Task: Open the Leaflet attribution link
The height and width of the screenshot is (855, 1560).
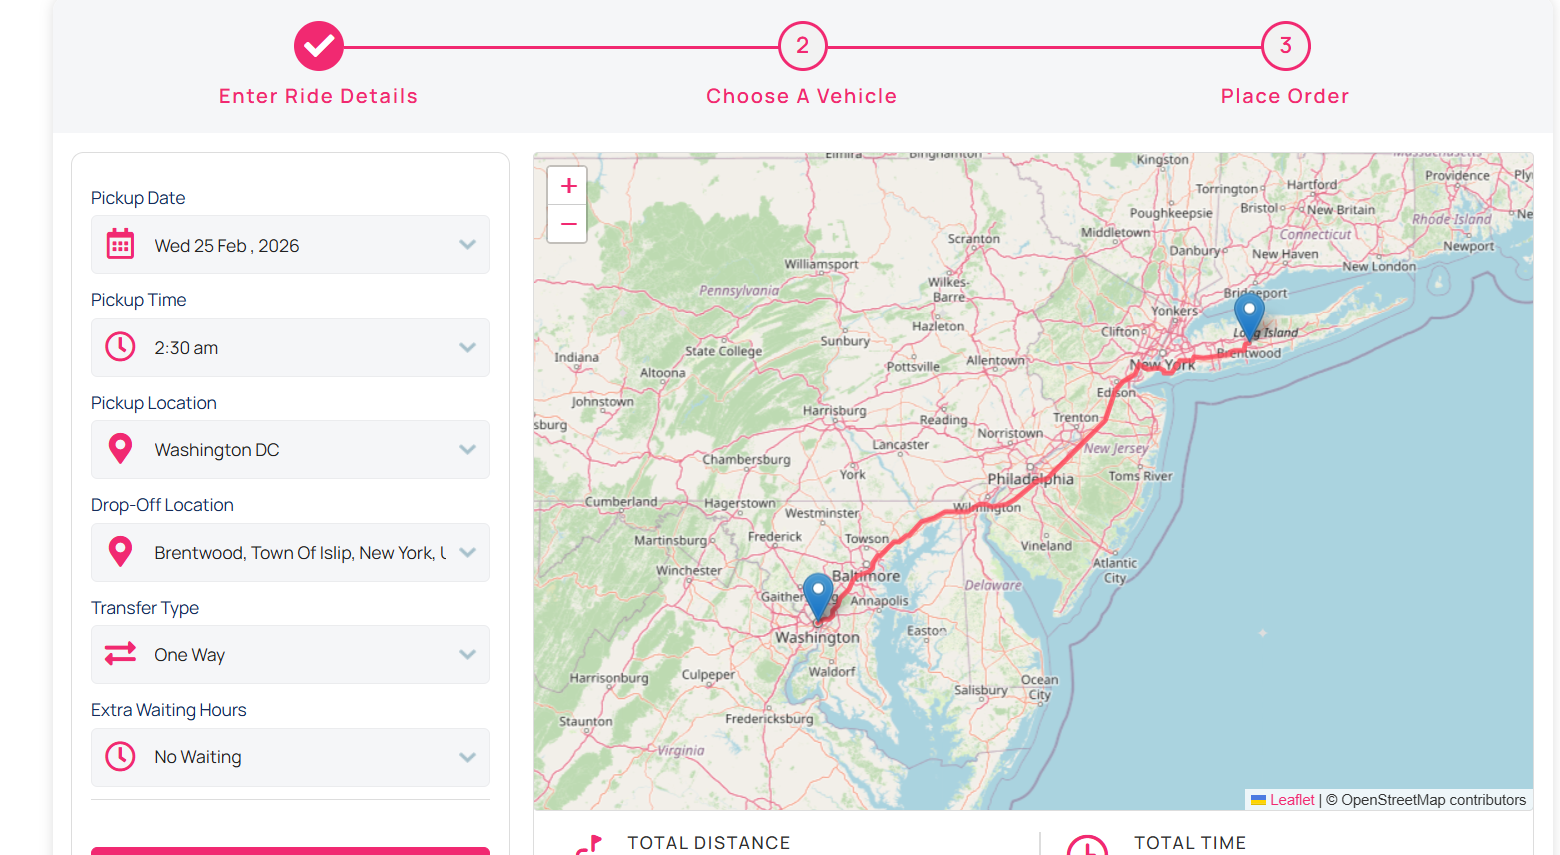Action: [x=1291, y=800]
